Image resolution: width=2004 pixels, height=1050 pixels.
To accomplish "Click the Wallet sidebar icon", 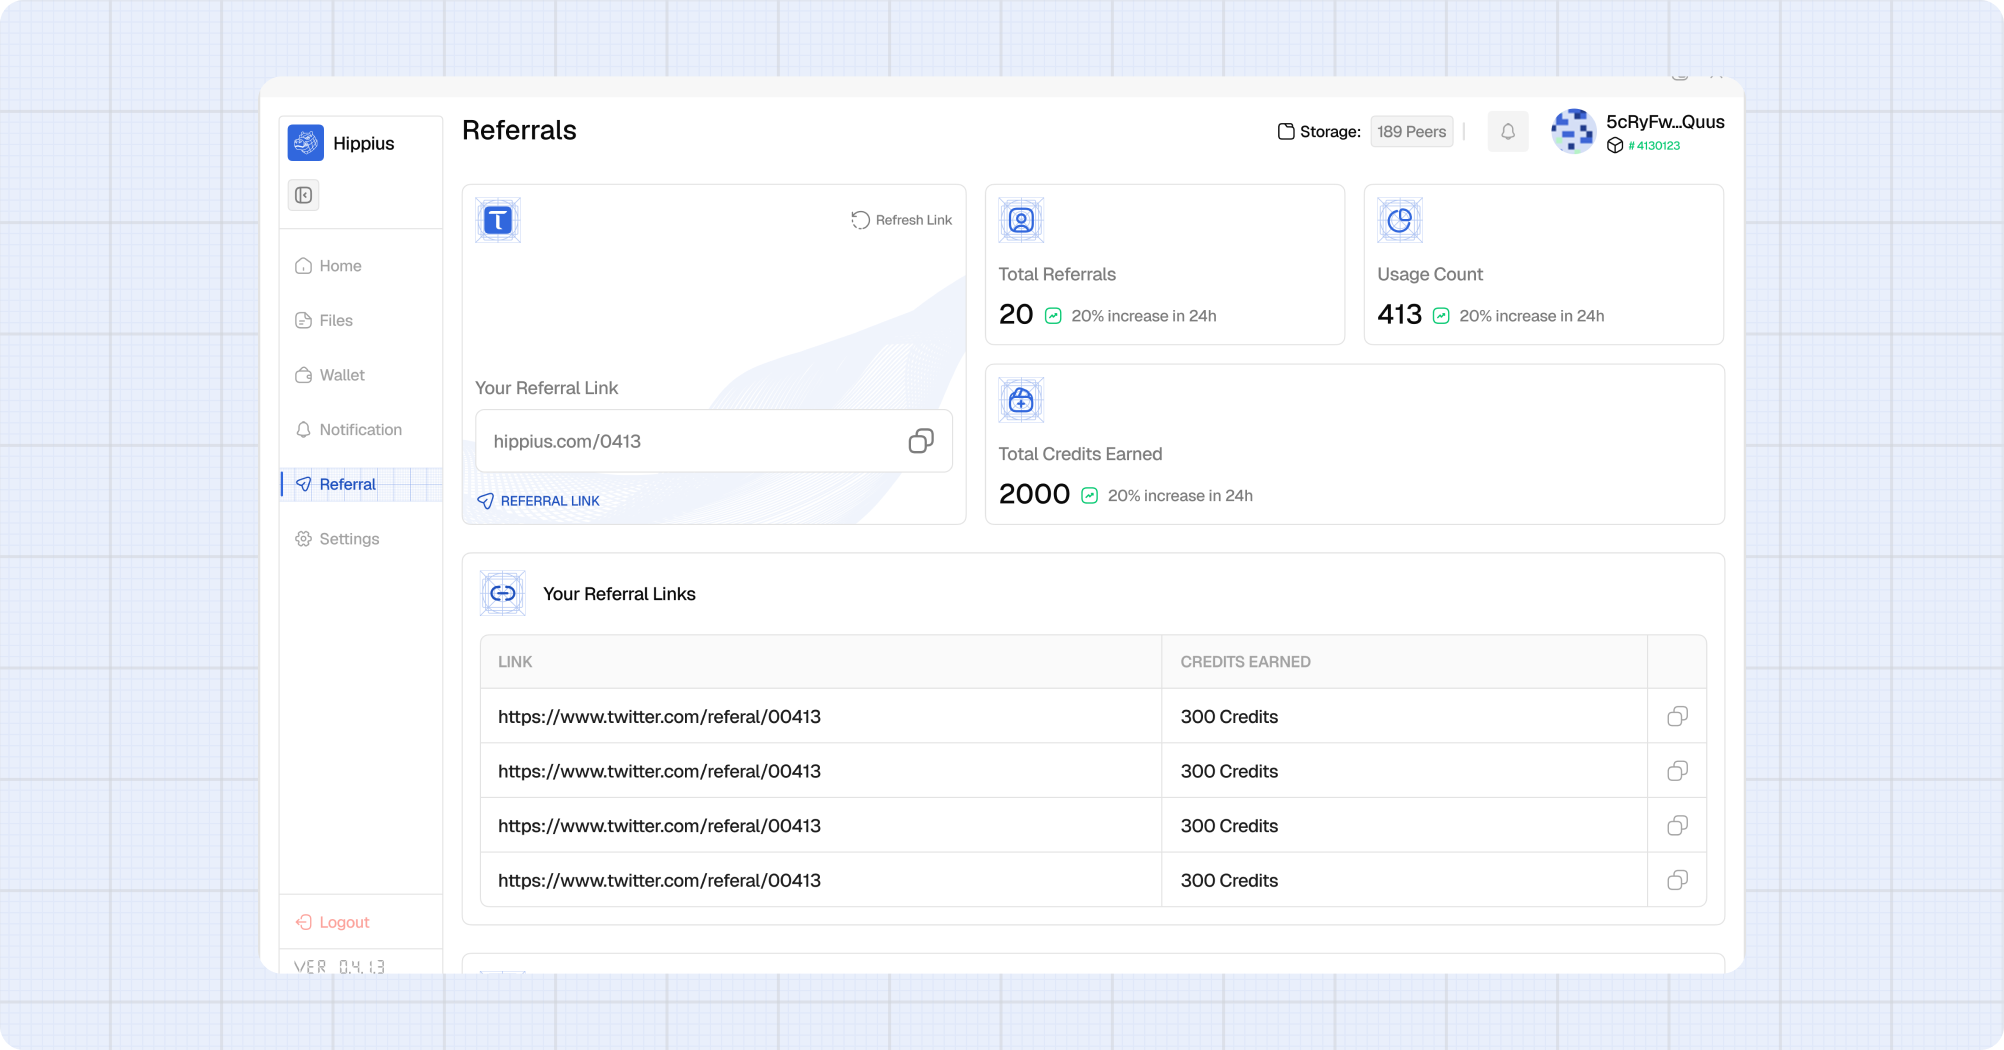I will pos(303,375).
